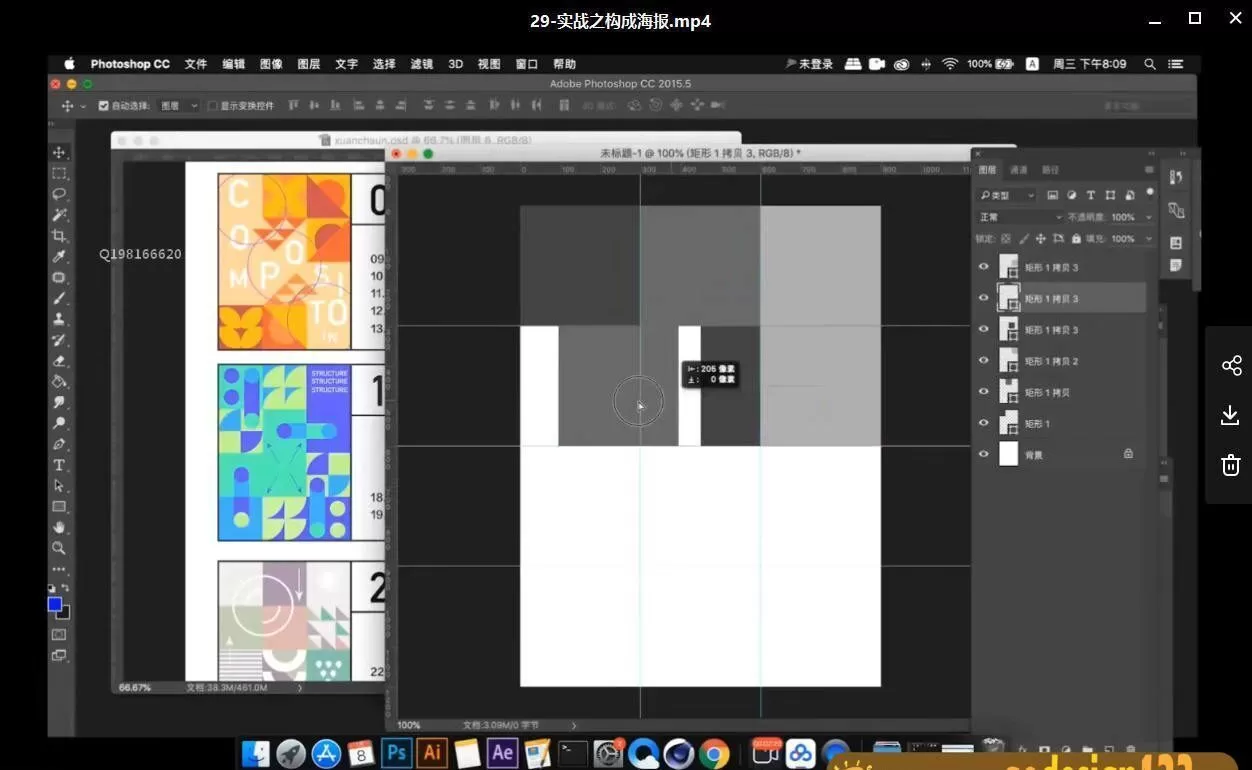
Task: Select the Lasso tool
Action: 59,194
